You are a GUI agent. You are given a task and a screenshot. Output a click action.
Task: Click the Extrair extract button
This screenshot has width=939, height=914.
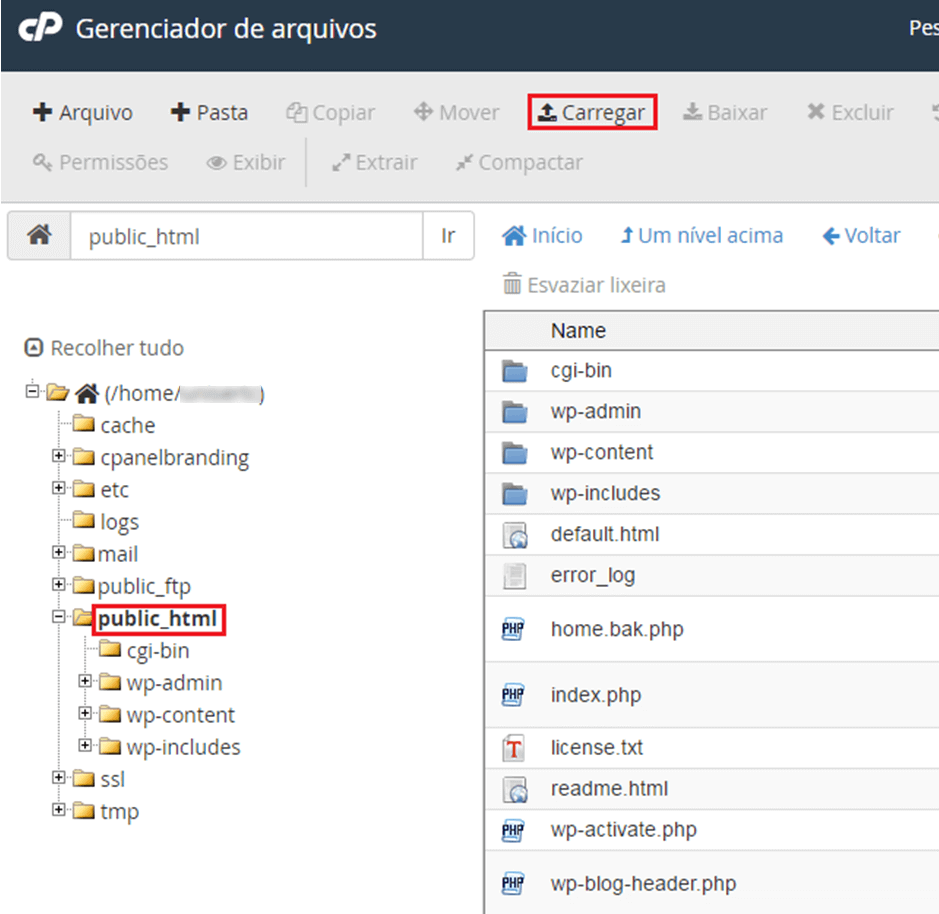click(375, 162)
